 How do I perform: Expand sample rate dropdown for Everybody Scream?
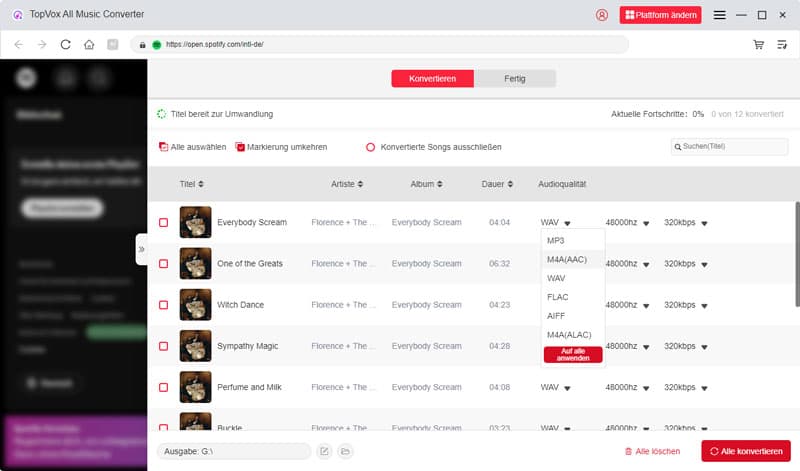646,223
